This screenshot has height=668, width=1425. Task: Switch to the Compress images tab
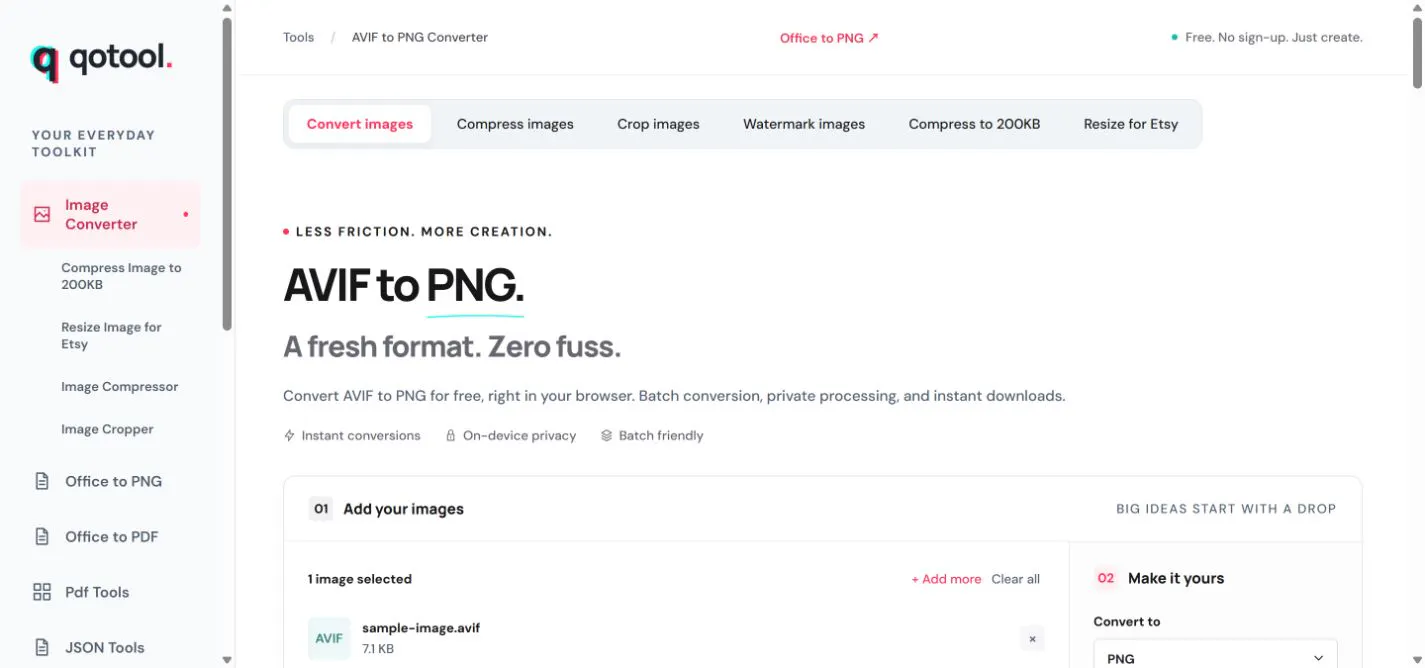[x=515, y=124]
